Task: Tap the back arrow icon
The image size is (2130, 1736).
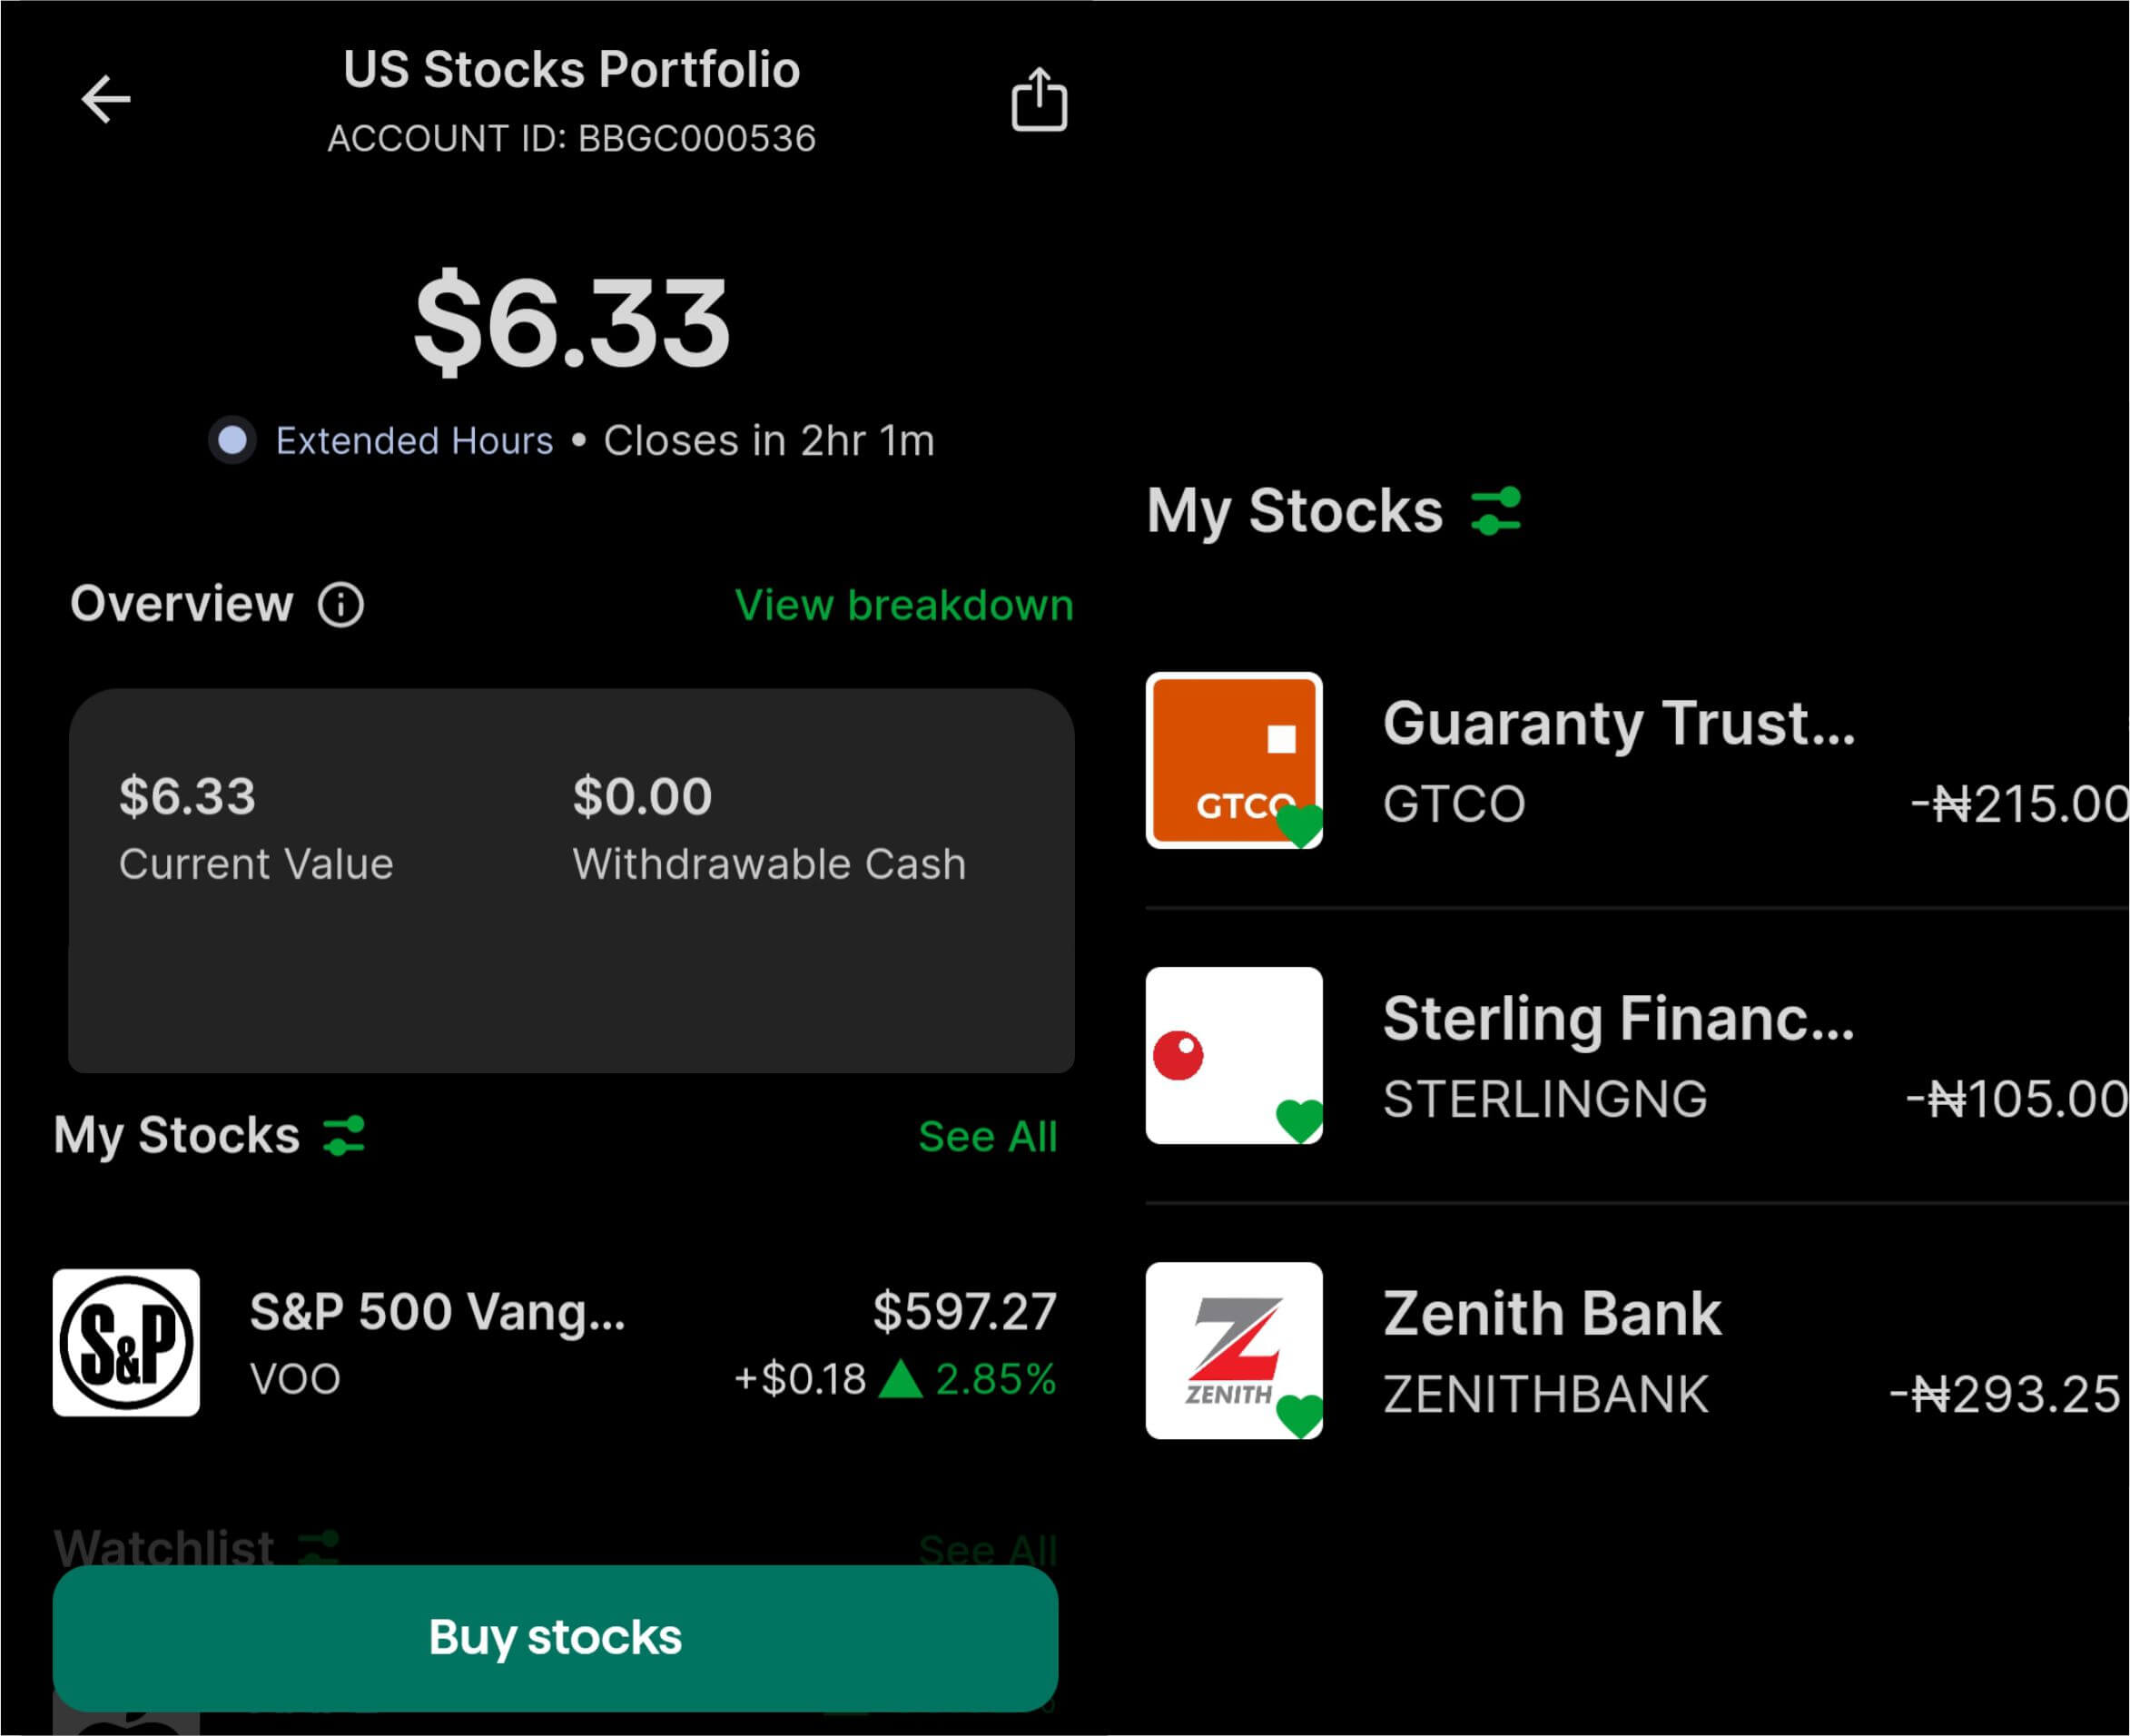Action: pyautogui.click(x=106, y=99)
